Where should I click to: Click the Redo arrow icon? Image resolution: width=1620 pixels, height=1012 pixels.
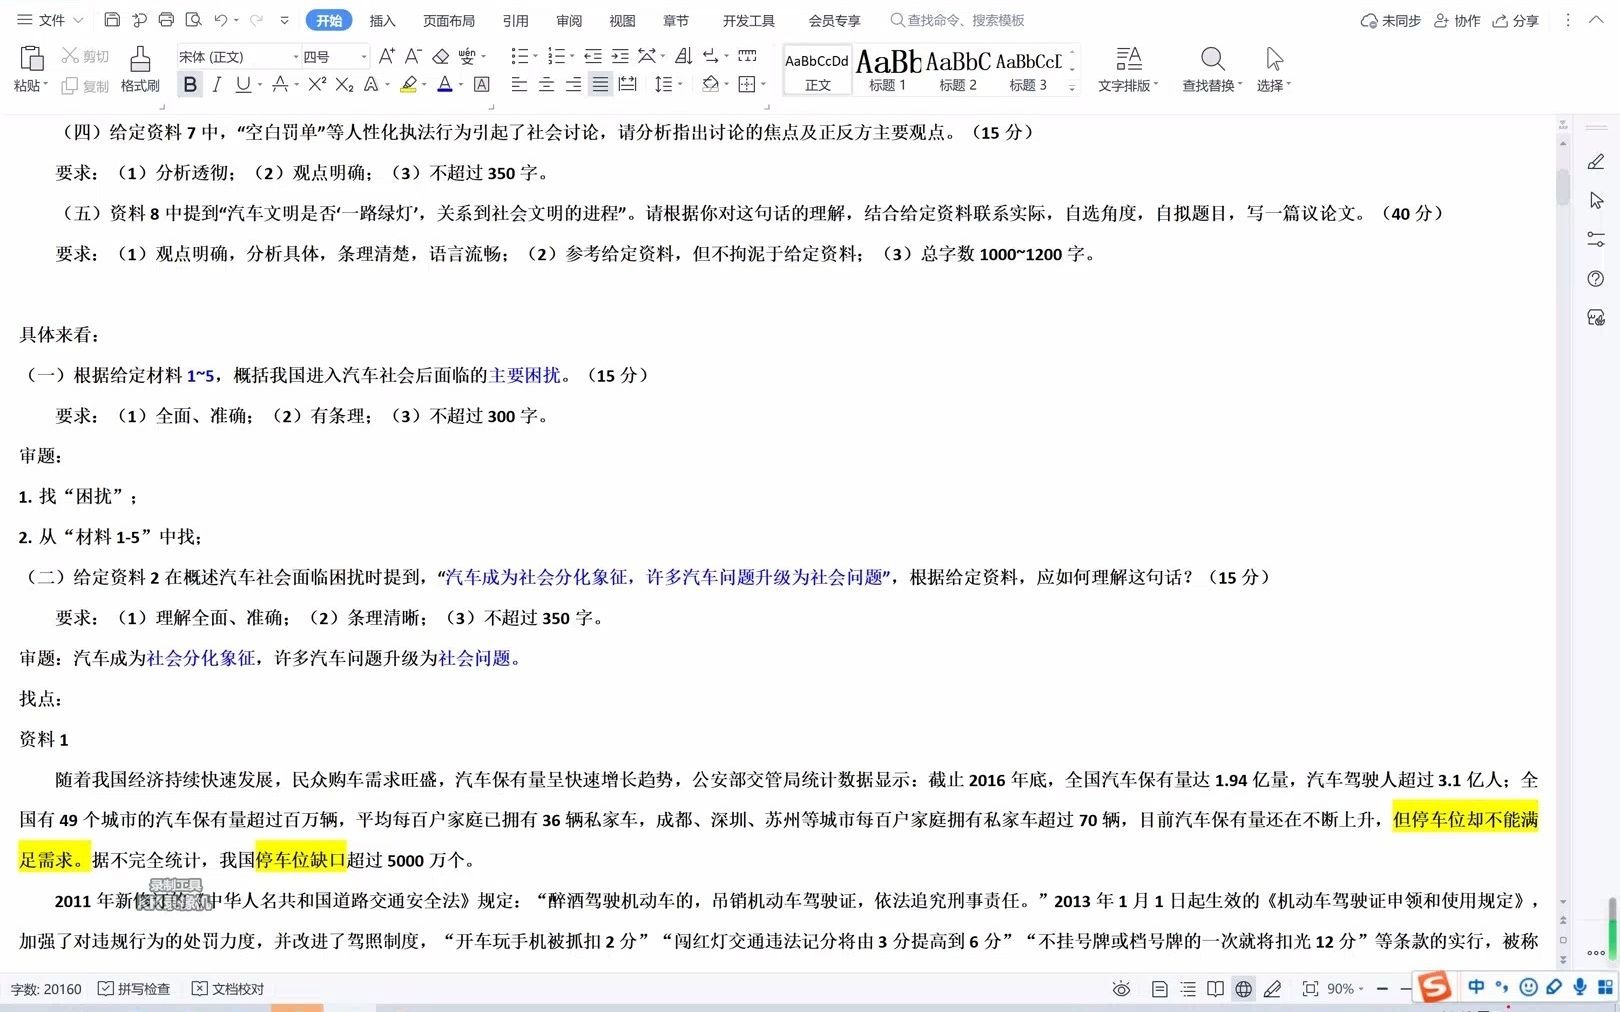(256, 20)
